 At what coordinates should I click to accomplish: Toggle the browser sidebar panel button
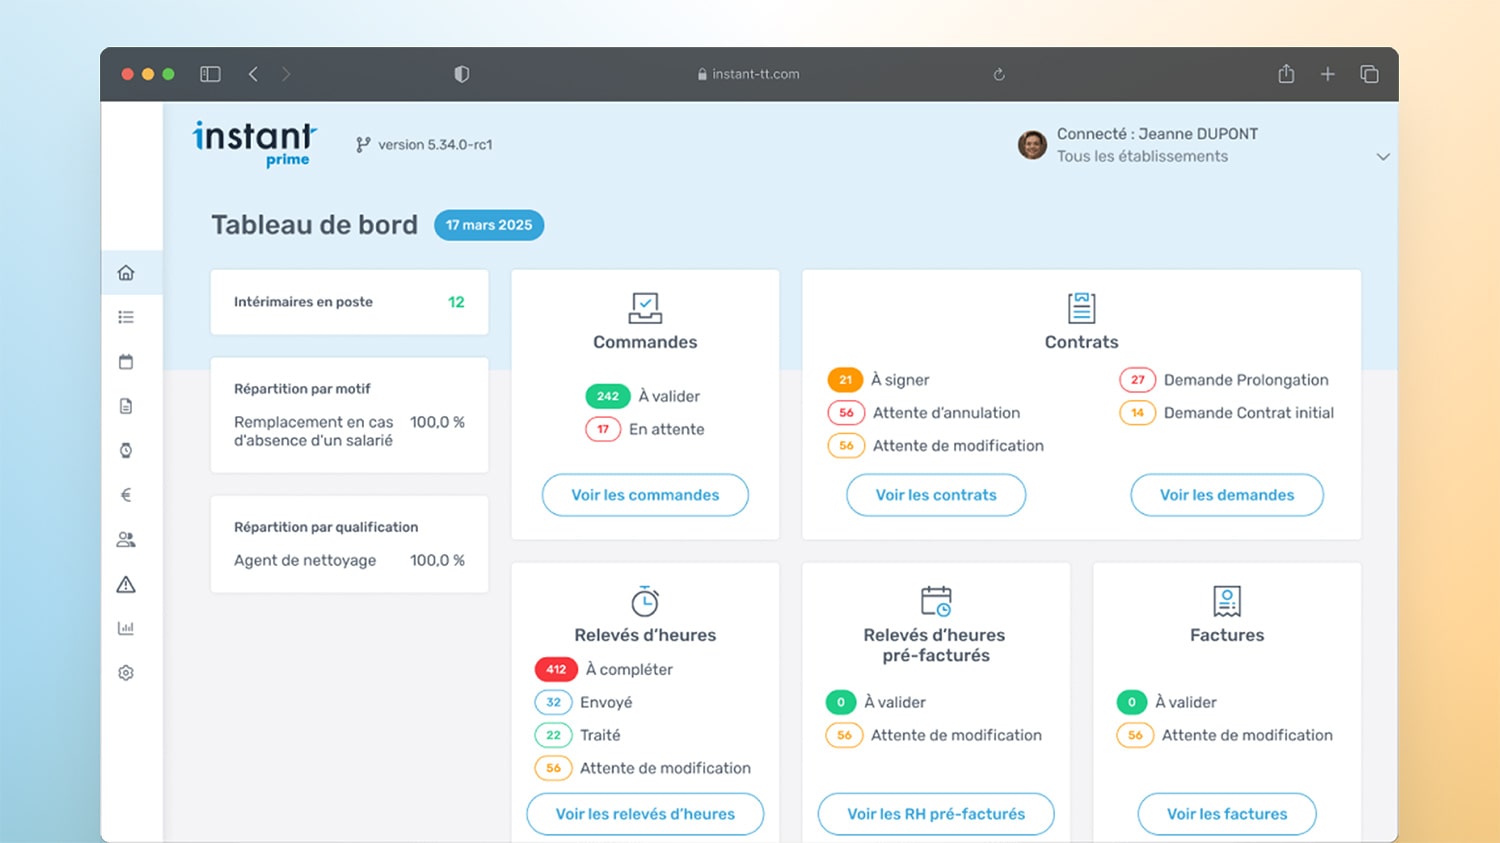210,74
